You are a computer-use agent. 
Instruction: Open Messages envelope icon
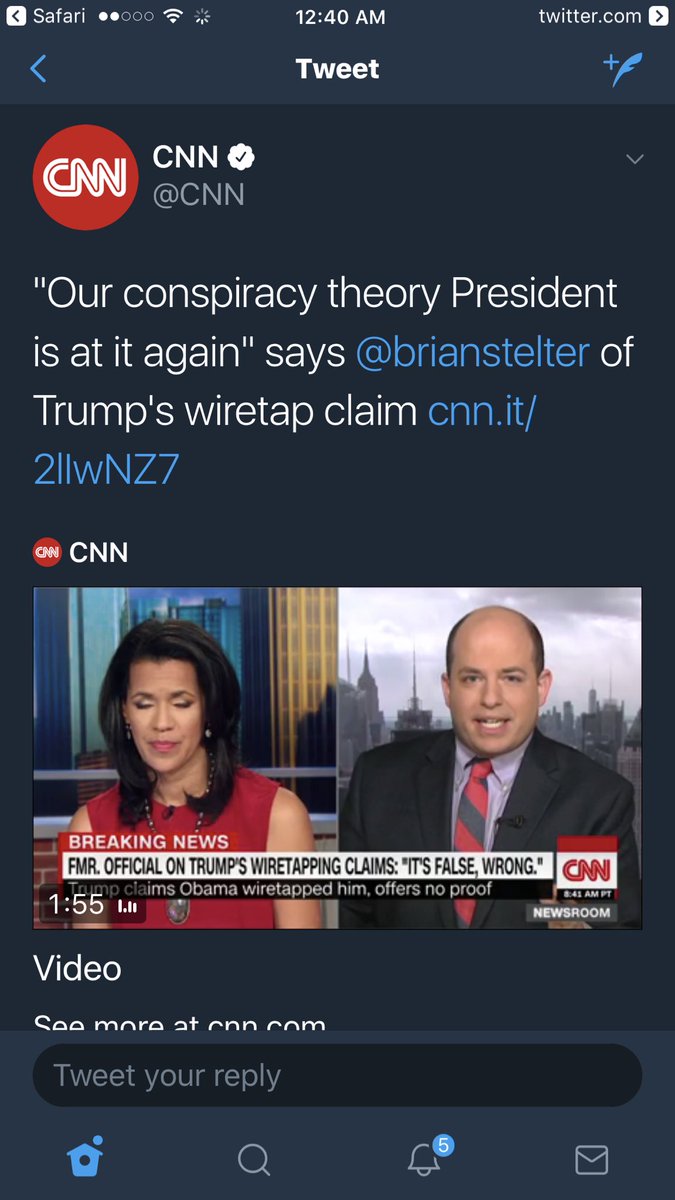591,1160
